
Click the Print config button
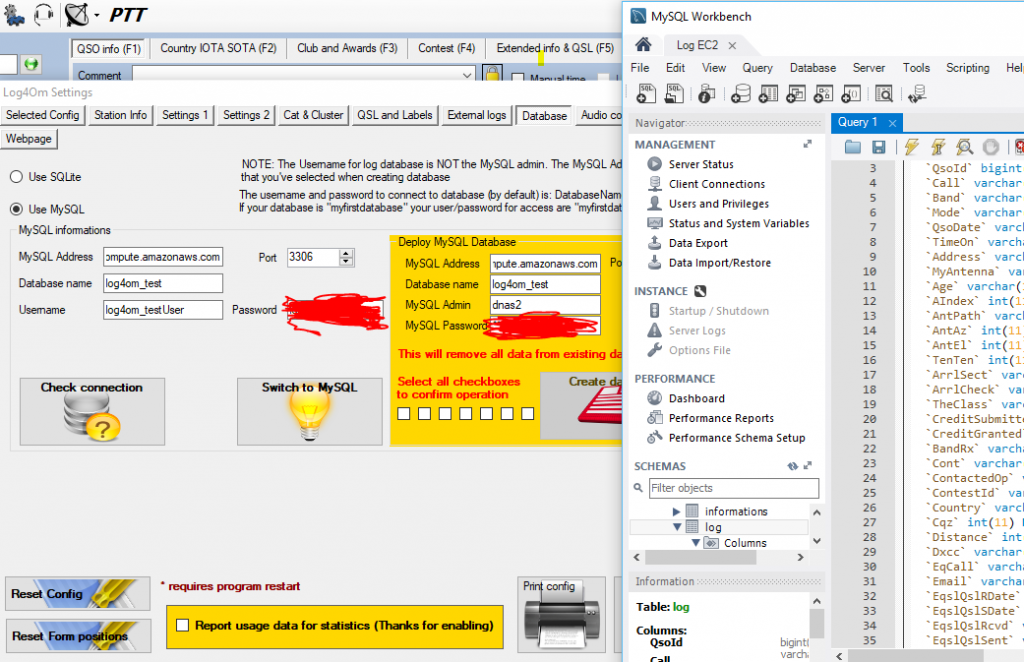pyautogui.click(x=562, y=614)
